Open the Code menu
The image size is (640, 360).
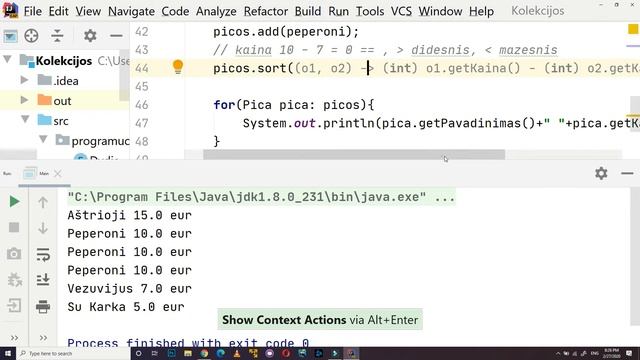175,11
